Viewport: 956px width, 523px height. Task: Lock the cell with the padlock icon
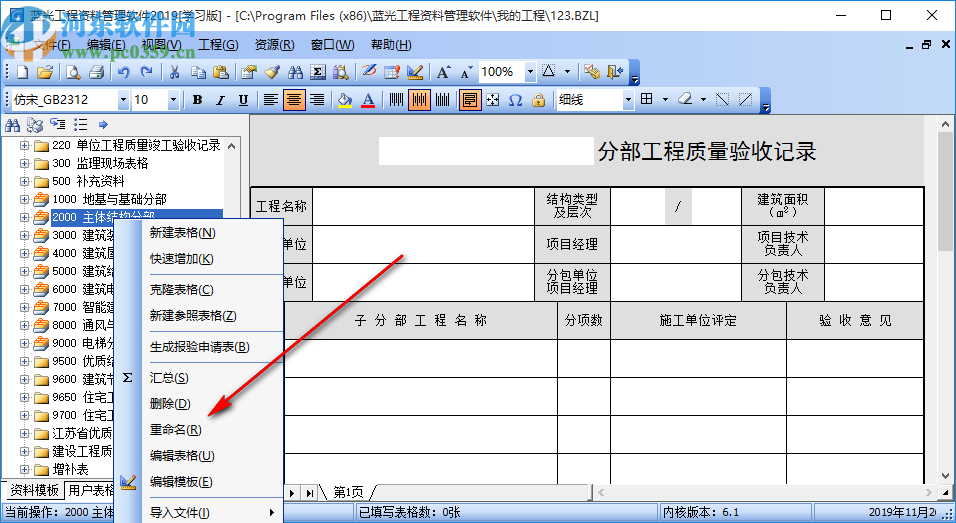point(538,99)
